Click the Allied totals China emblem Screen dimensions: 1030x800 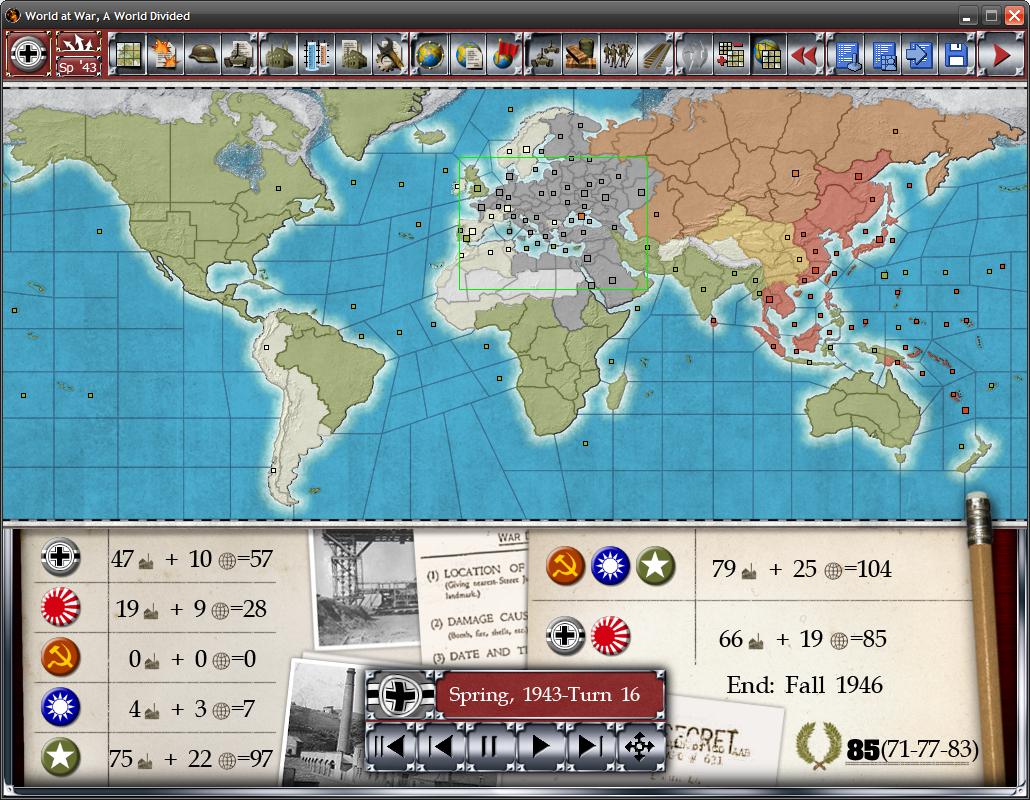pos(610,566)
